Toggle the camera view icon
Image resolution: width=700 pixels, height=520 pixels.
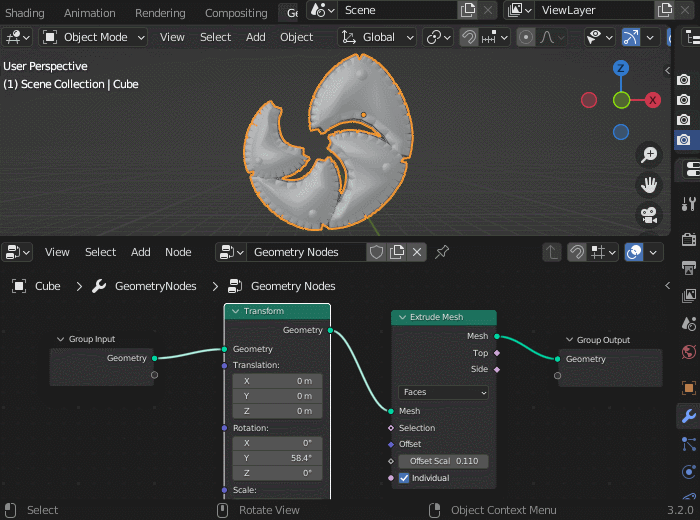(649, 214)
